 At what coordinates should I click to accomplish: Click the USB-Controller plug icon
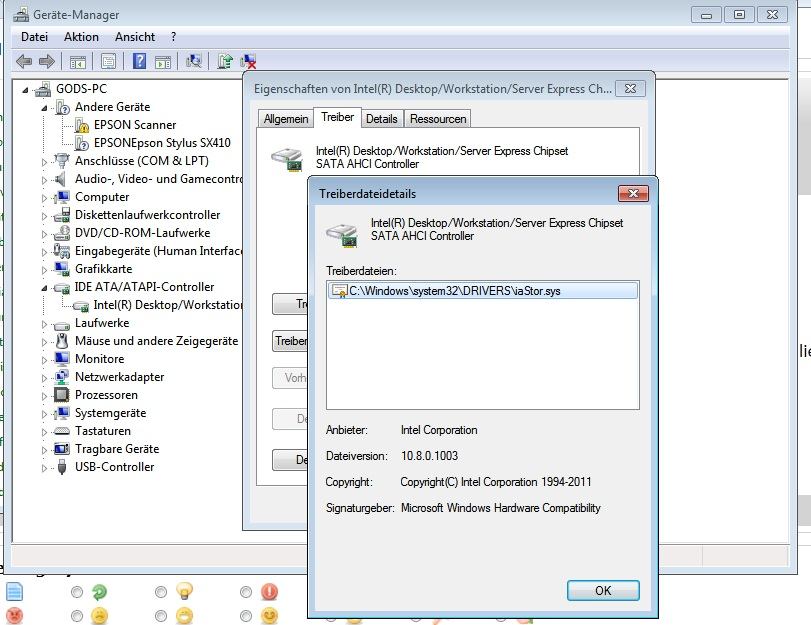pyautogui.click(x=62, y=467)
